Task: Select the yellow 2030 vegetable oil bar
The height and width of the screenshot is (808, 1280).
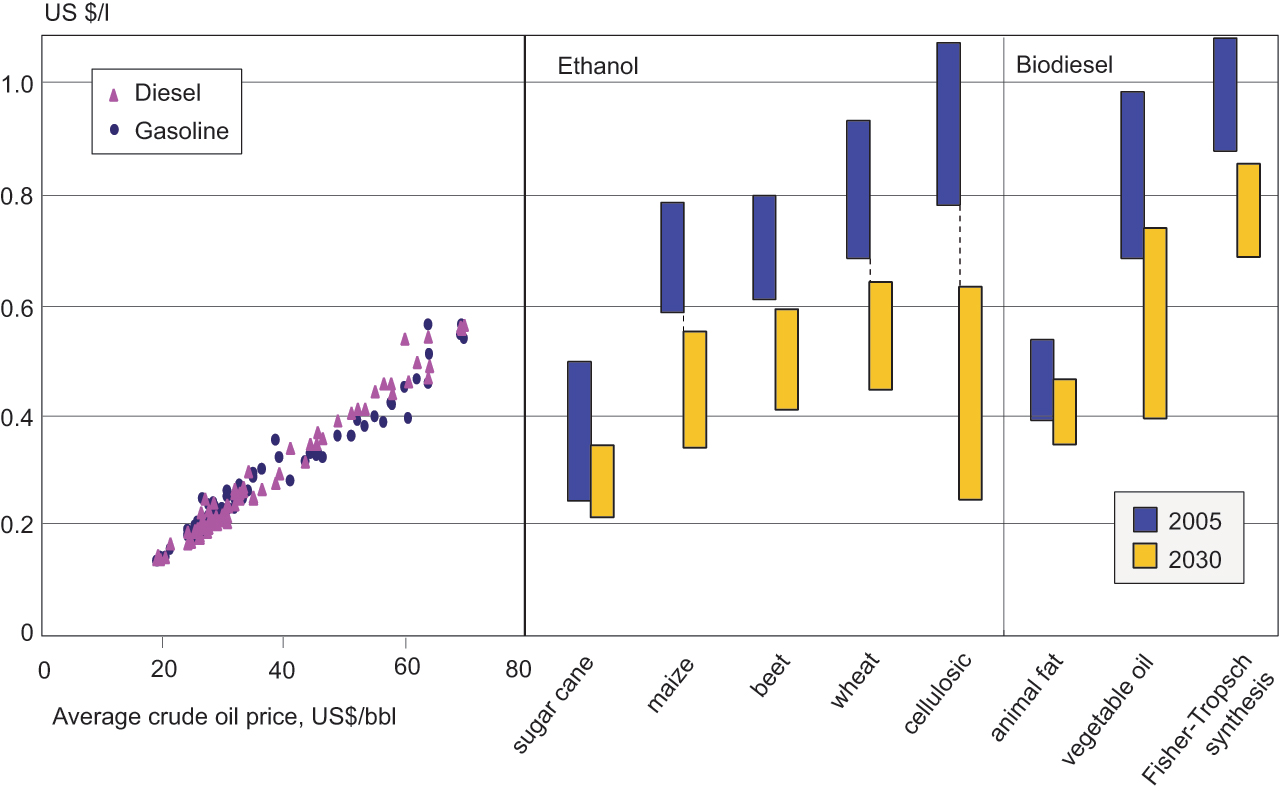Action: tap(1155, 323)
